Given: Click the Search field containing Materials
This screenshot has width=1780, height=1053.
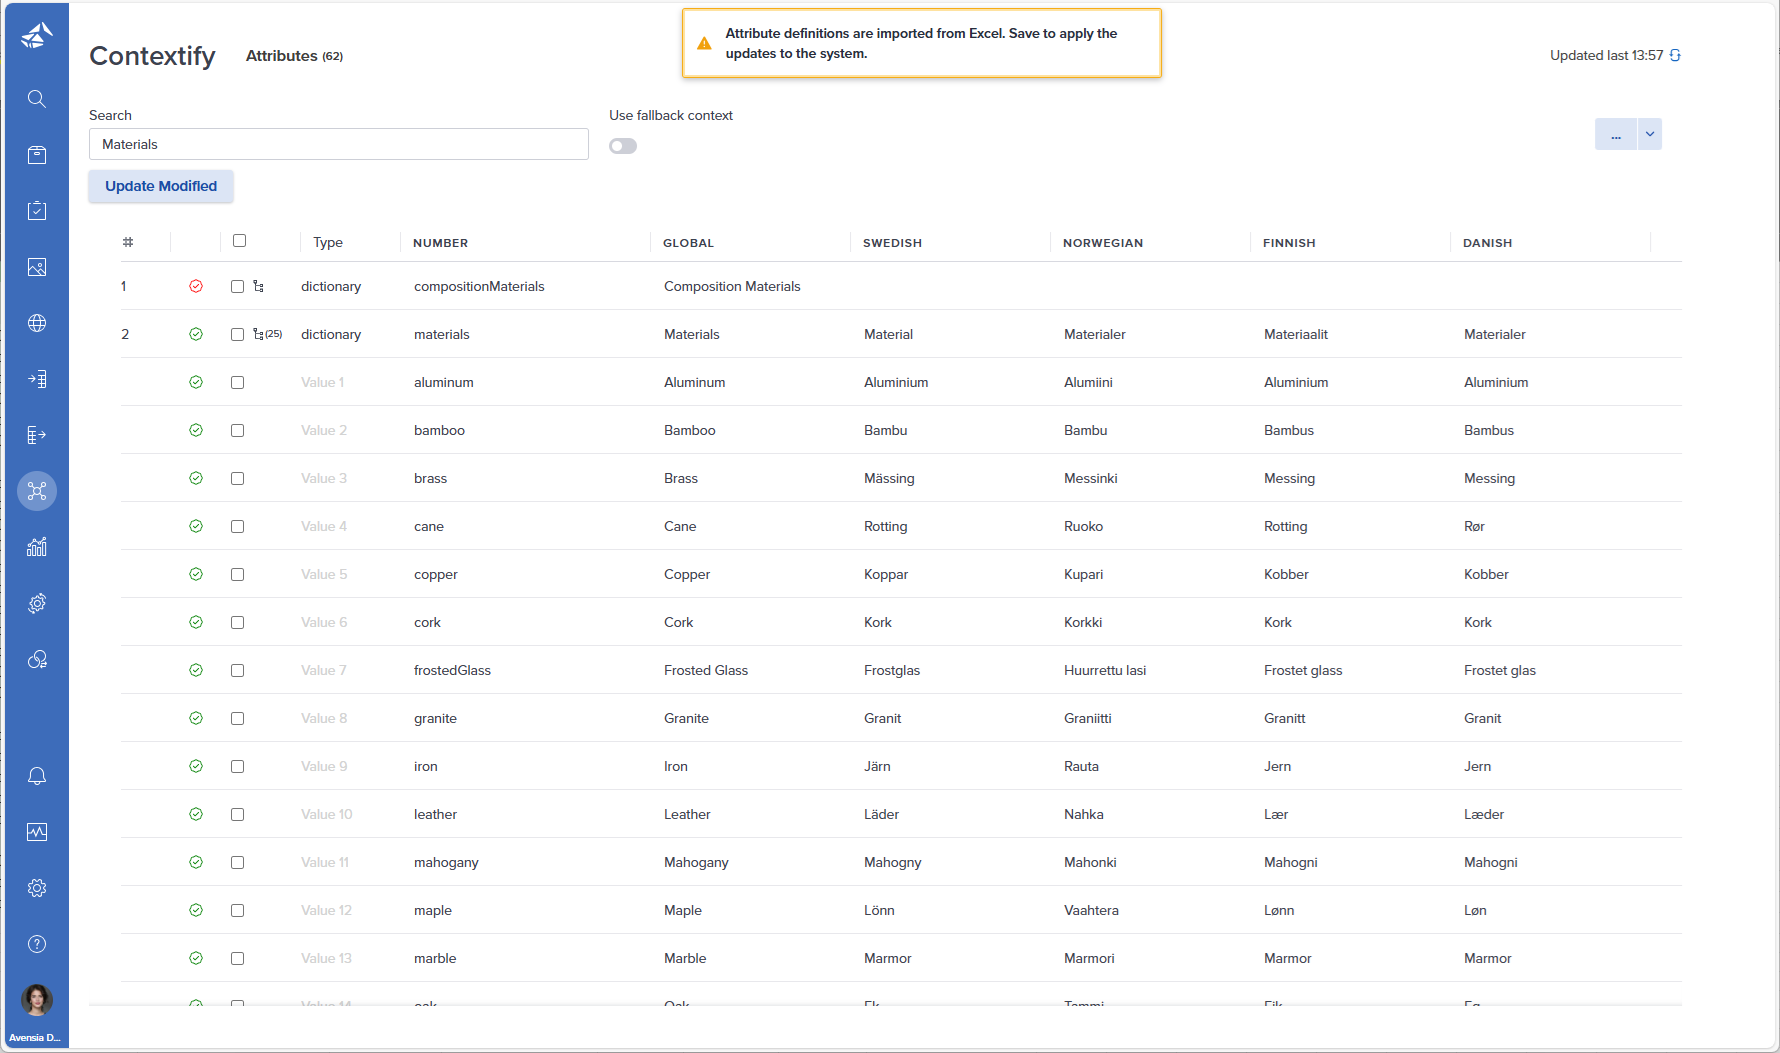Looking at the screenshot, I should click(339, 144).
